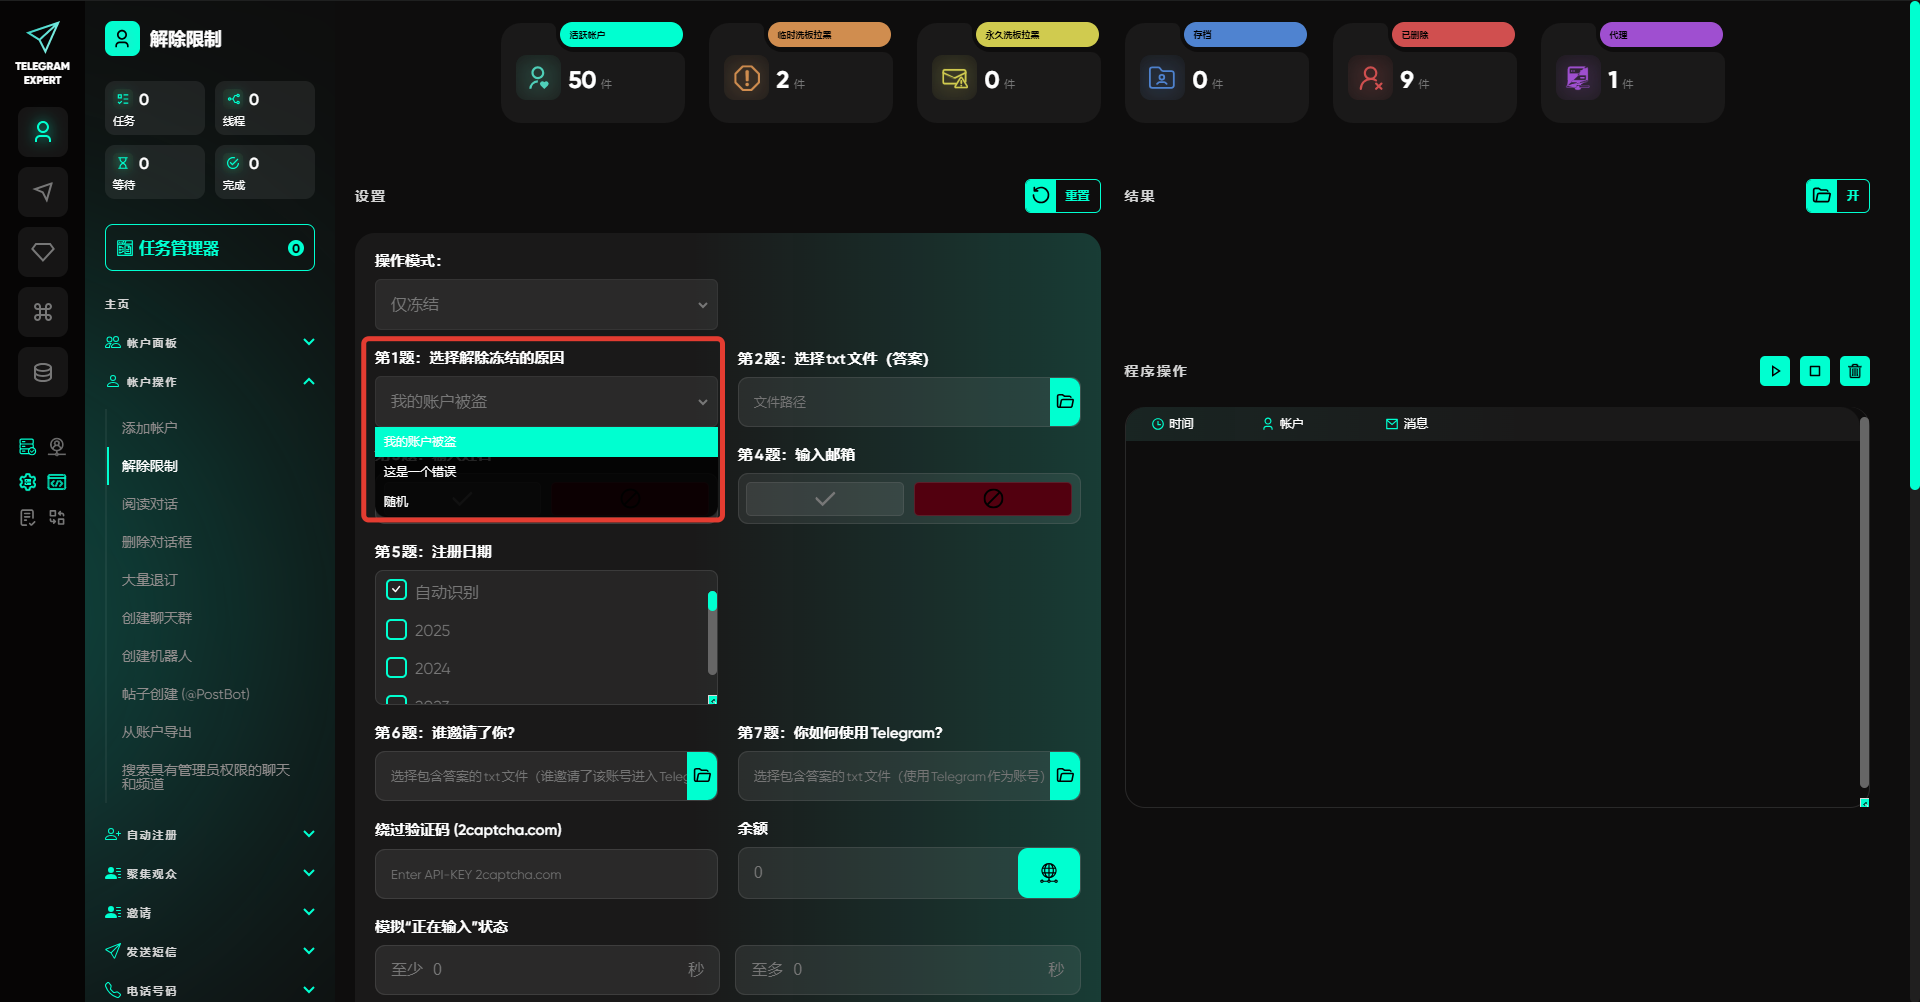Open 阅读对话 in sidebar

(150, 504)
